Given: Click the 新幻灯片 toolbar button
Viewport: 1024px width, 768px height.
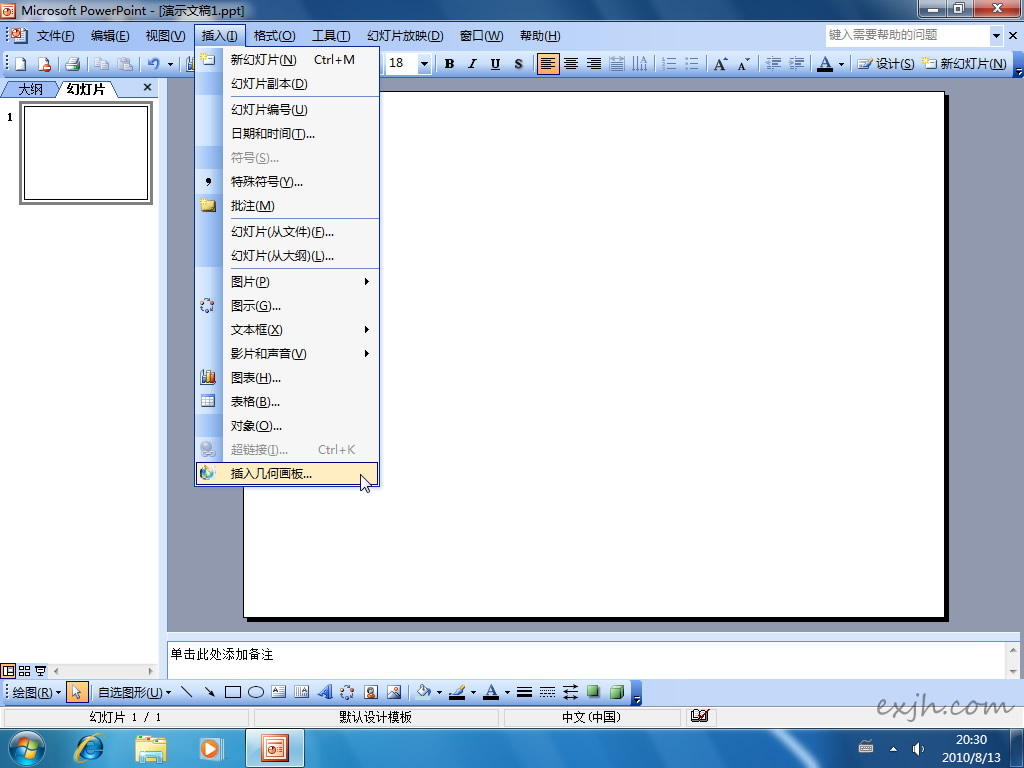Looking at the screenshot, I should tap(964, 64).
